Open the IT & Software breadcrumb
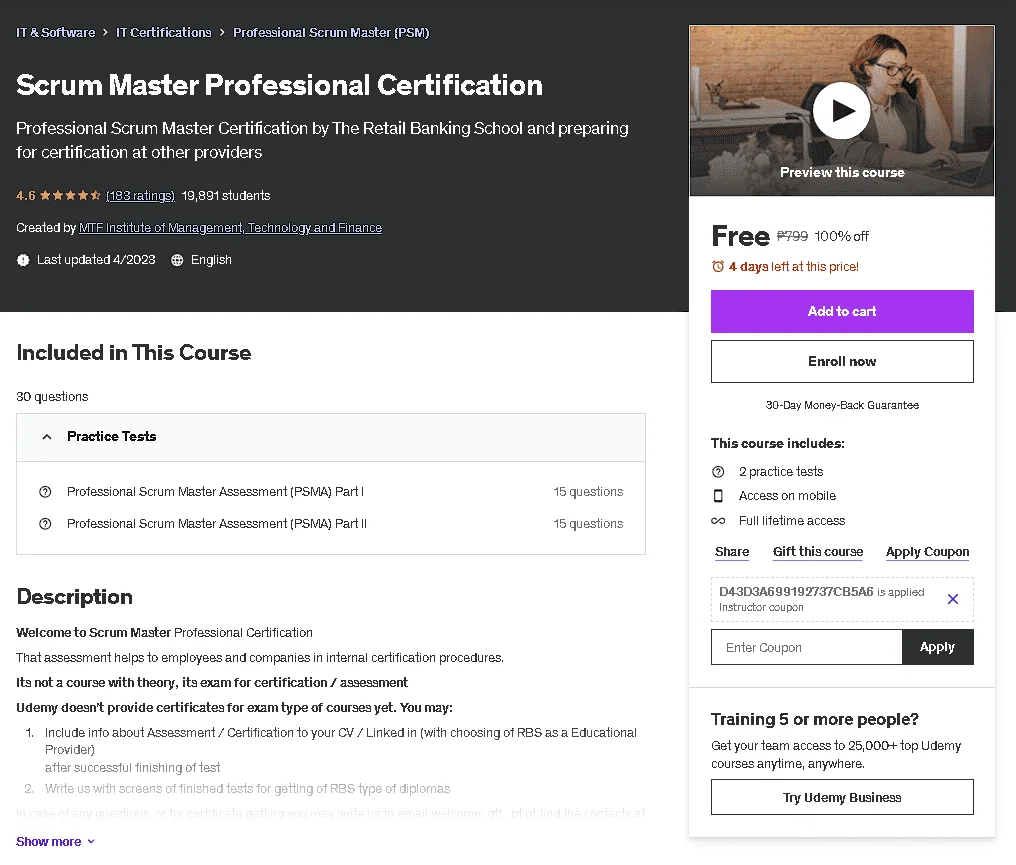Image resolution: width=1016 pixels, height=865 pixels. [x=56, y=32]
